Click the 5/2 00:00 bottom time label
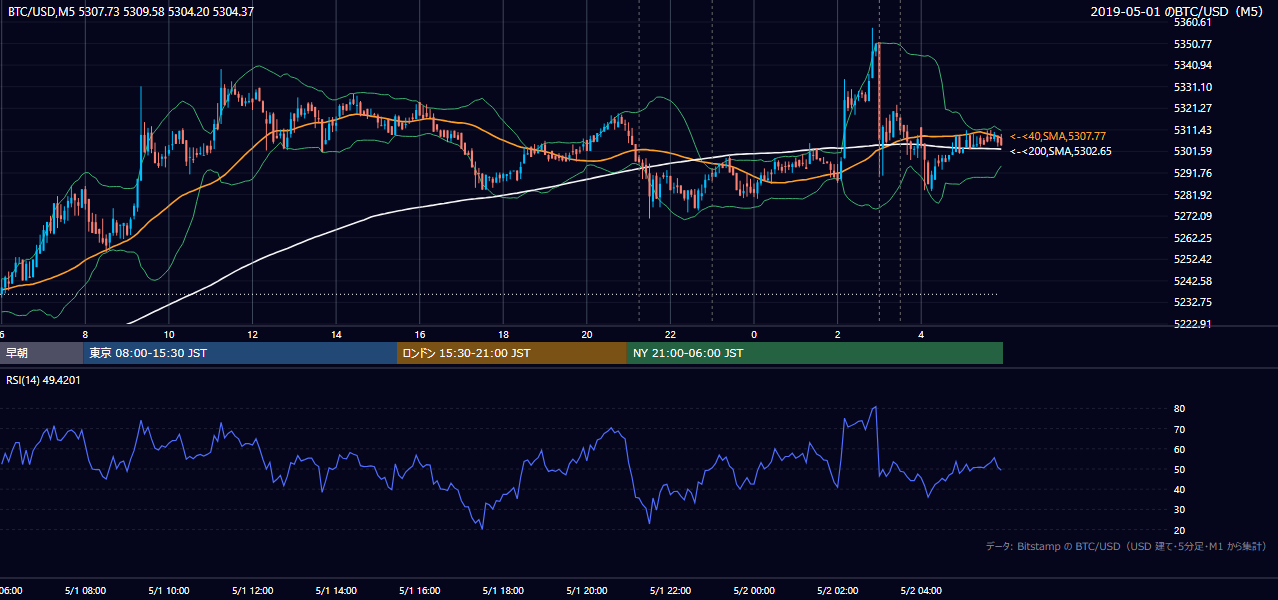The image size is (1278, 600). pos(754,591)
